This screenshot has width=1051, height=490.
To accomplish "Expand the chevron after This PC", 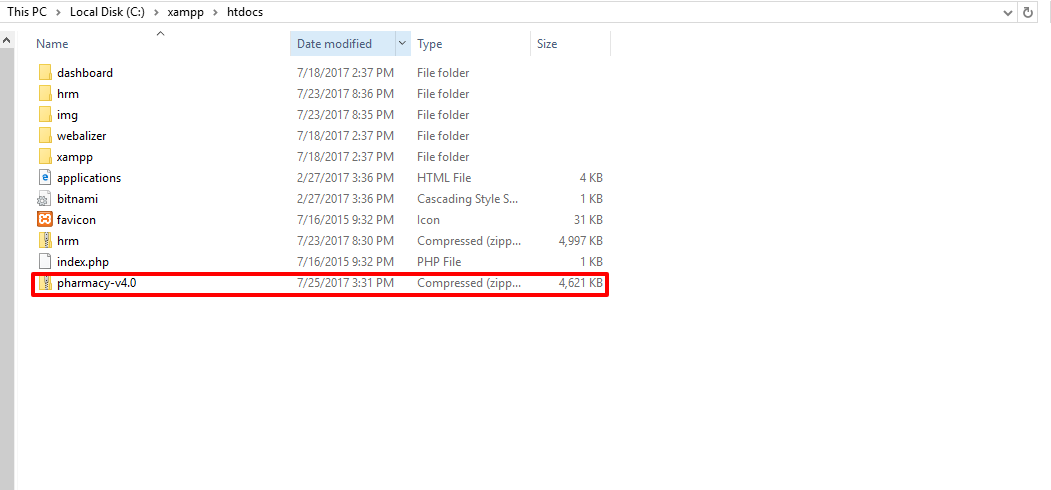I will [58, 12].
